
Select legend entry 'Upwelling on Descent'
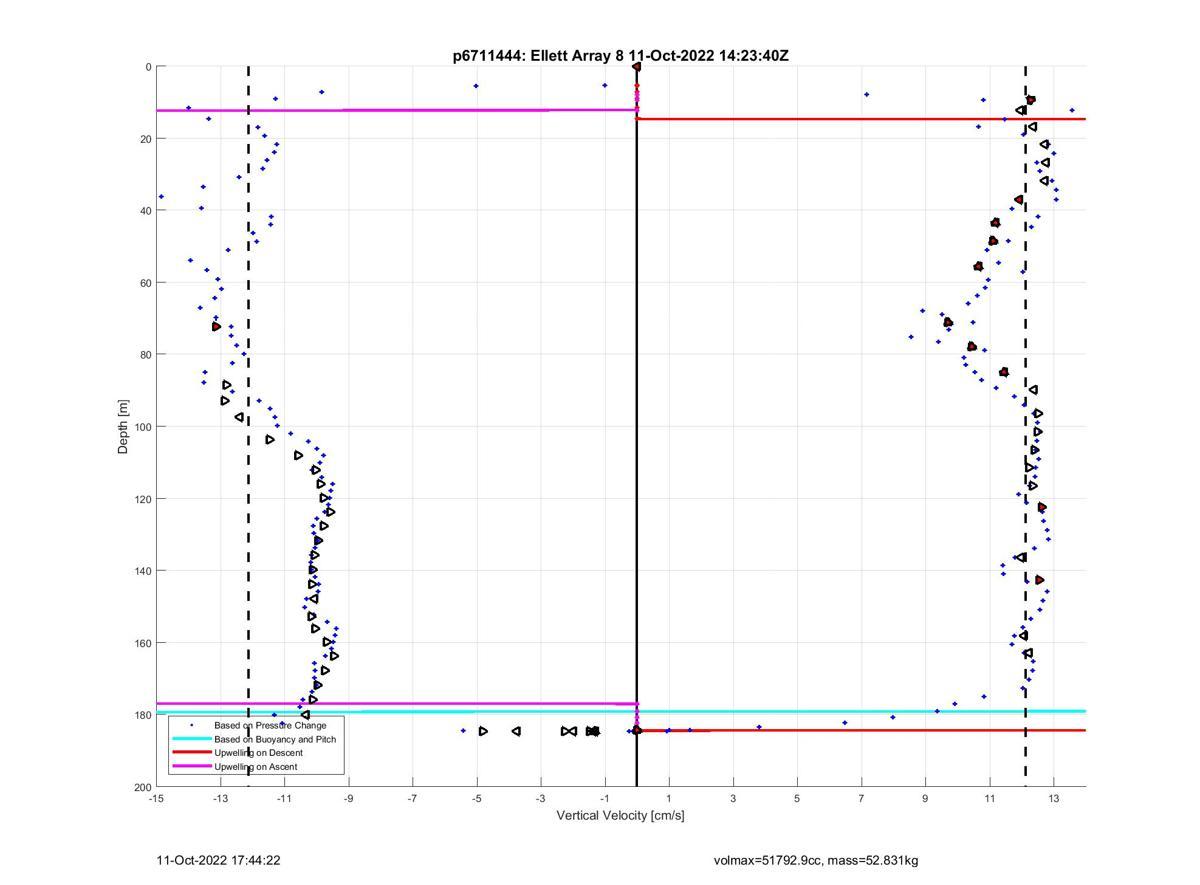point(258,753)
